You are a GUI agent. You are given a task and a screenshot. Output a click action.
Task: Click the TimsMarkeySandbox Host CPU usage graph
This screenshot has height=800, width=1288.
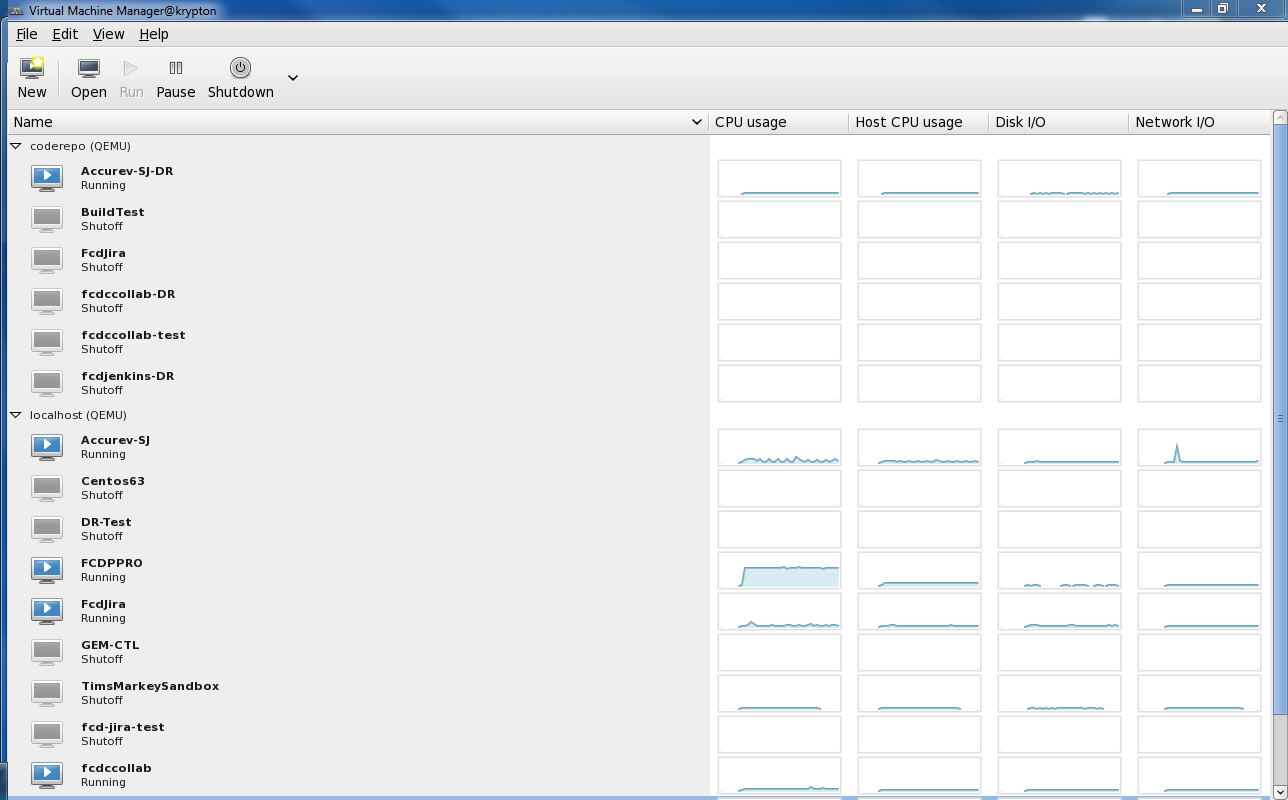(x=919, y=693)
